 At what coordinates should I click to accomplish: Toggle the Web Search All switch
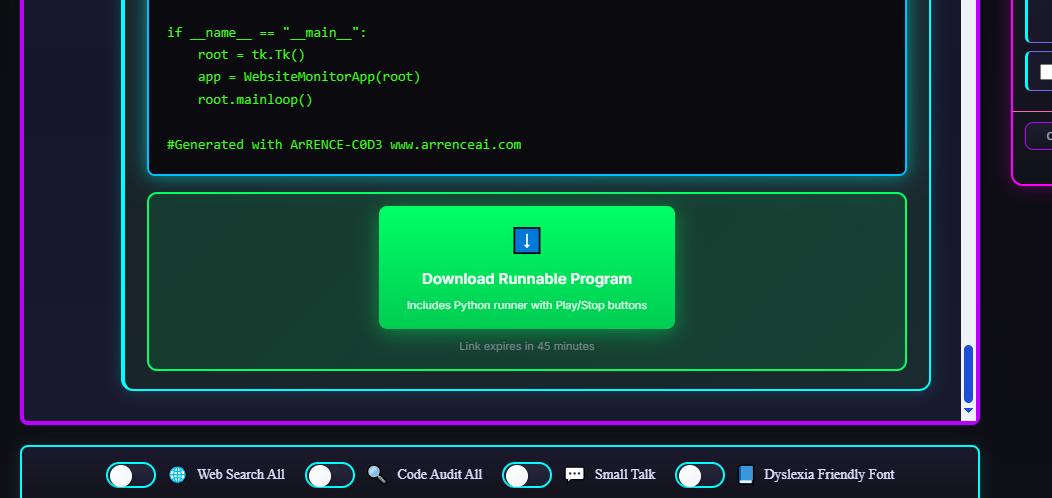[131, 475]
